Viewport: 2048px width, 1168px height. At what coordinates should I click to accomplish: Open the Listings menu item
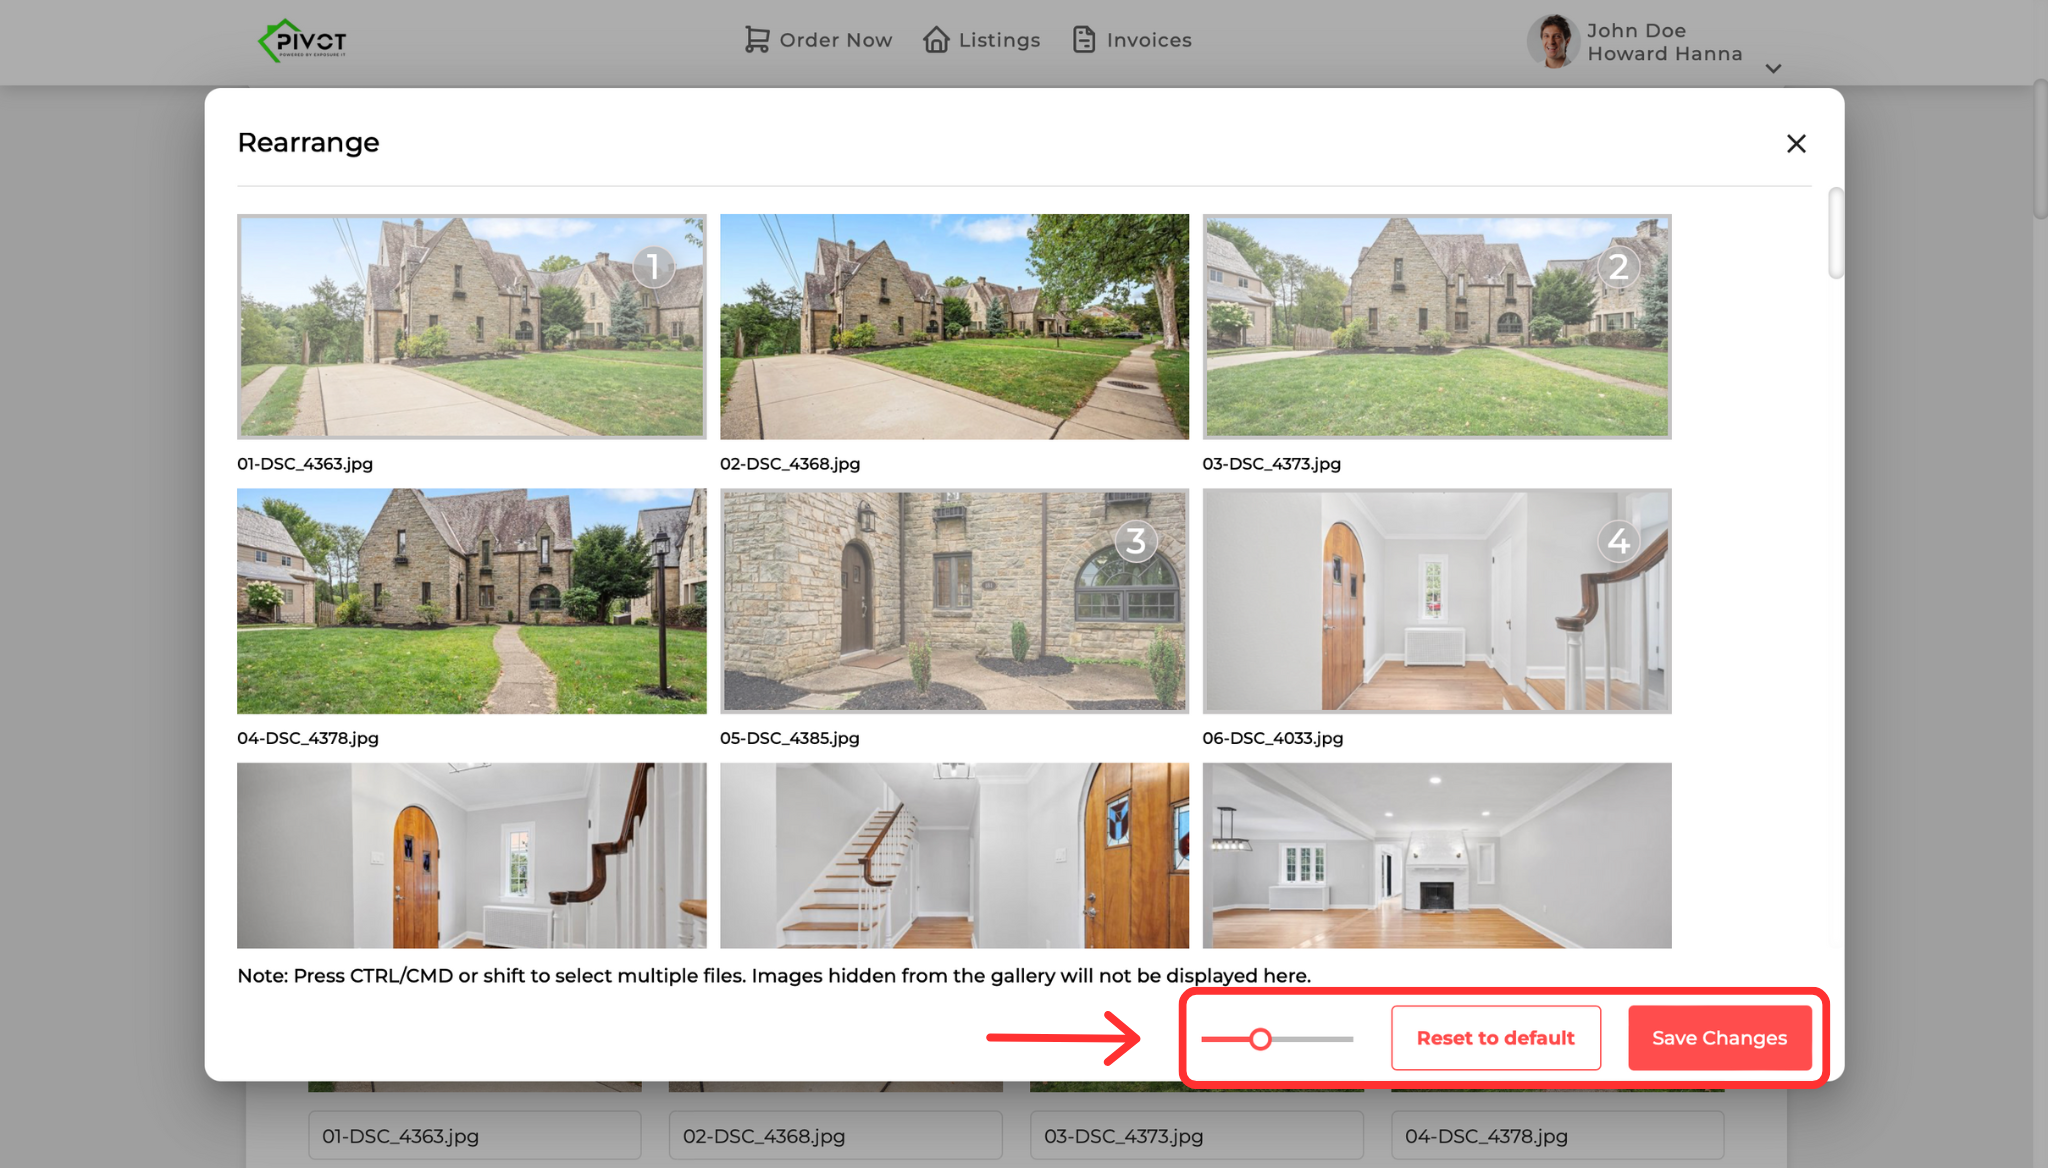click(x=999, y=40)
